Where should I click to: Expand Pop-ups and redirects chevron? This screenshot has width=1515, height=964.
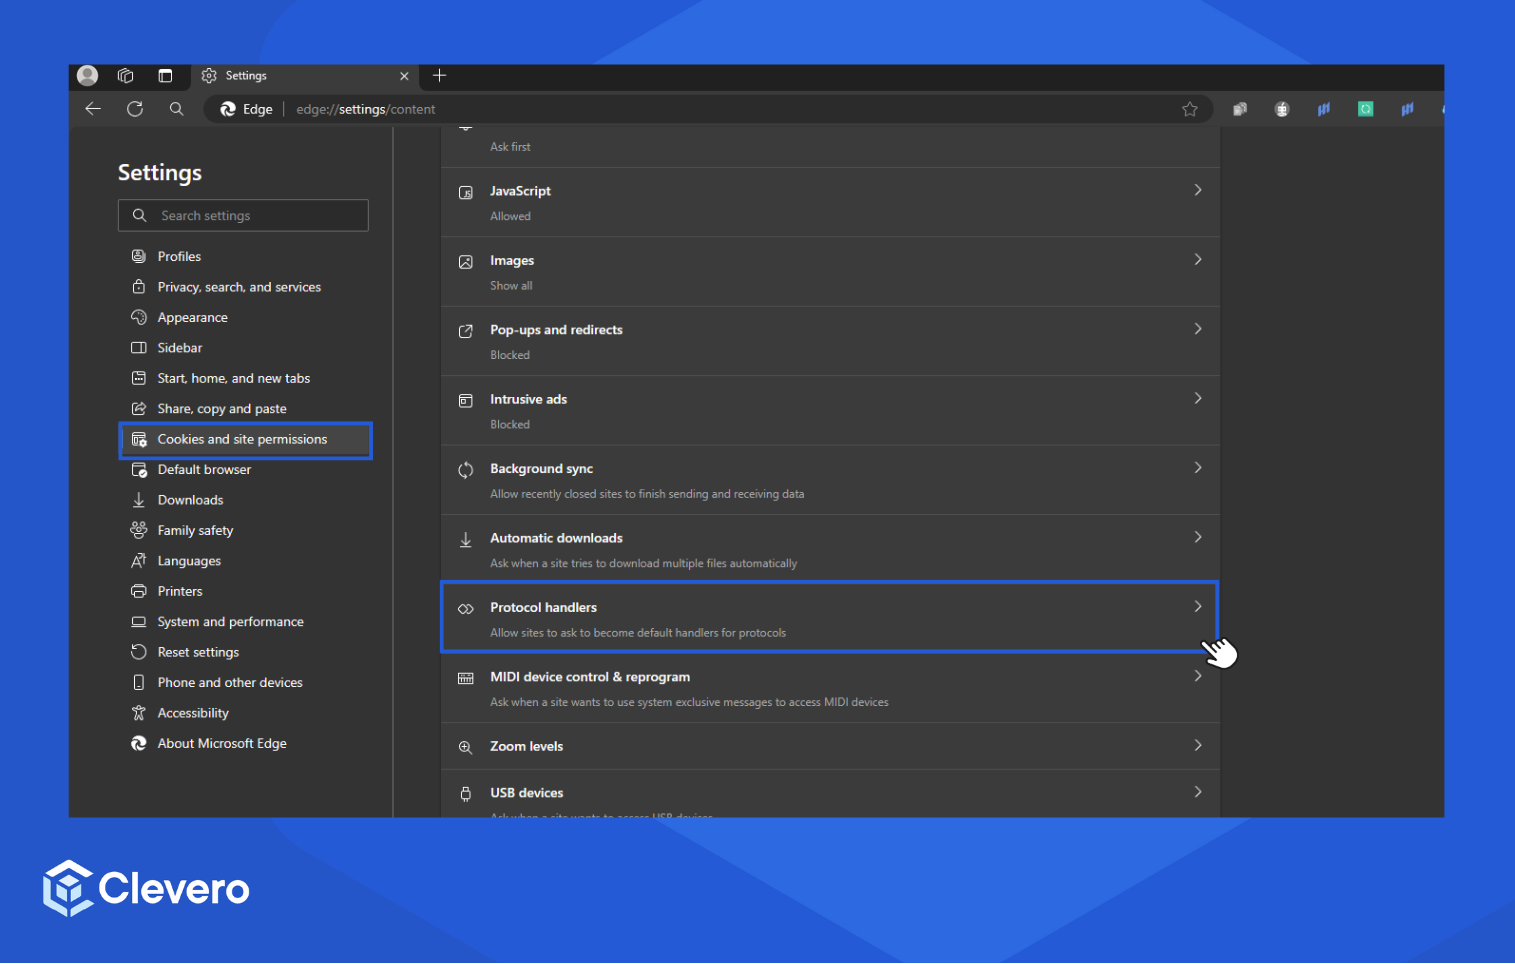tap(1198, 329)
